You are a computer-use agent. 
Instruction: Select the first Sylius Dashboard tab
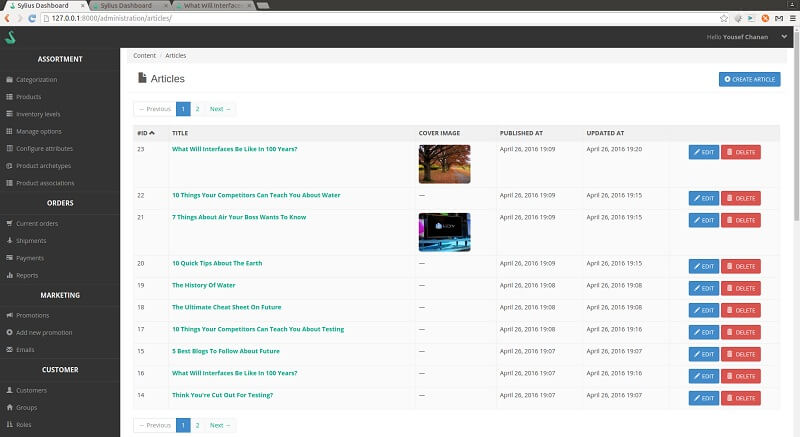(45, 6)
